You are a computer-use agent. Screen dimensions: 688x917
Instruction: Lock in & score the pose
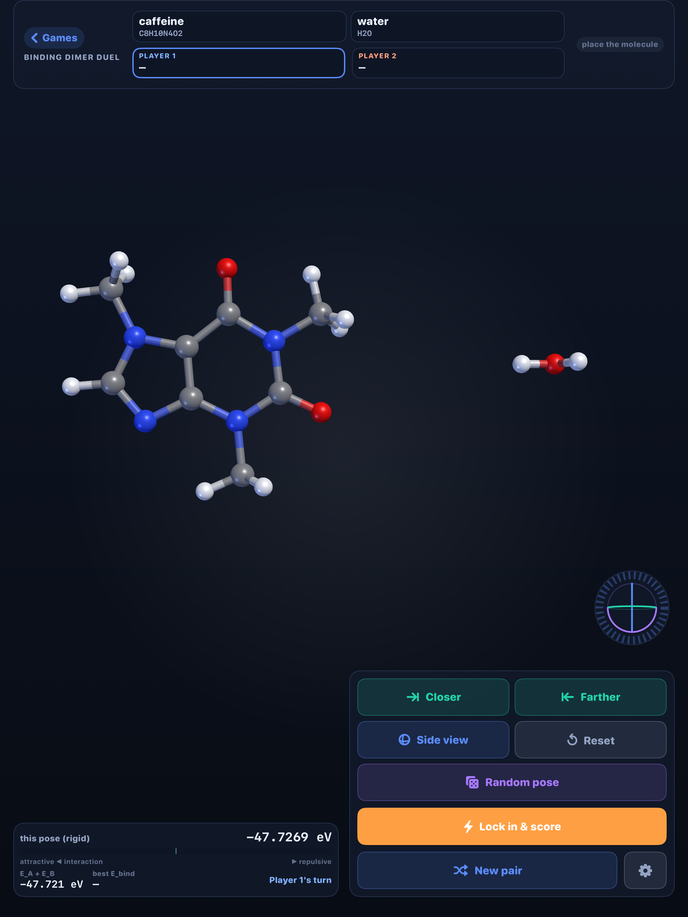click(512, 826)
